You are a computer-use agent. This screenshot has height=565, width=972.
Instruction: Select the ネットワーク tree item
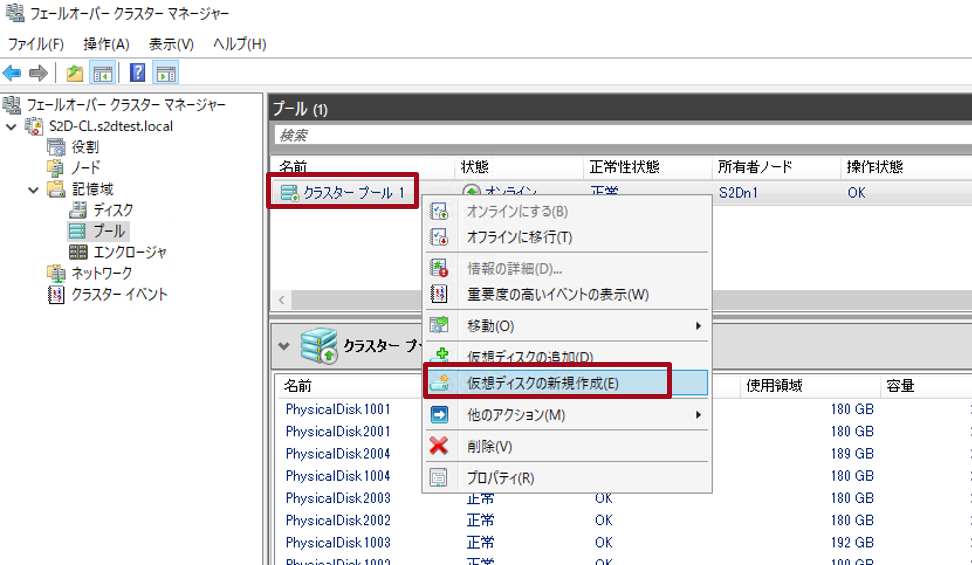point(102,273)
